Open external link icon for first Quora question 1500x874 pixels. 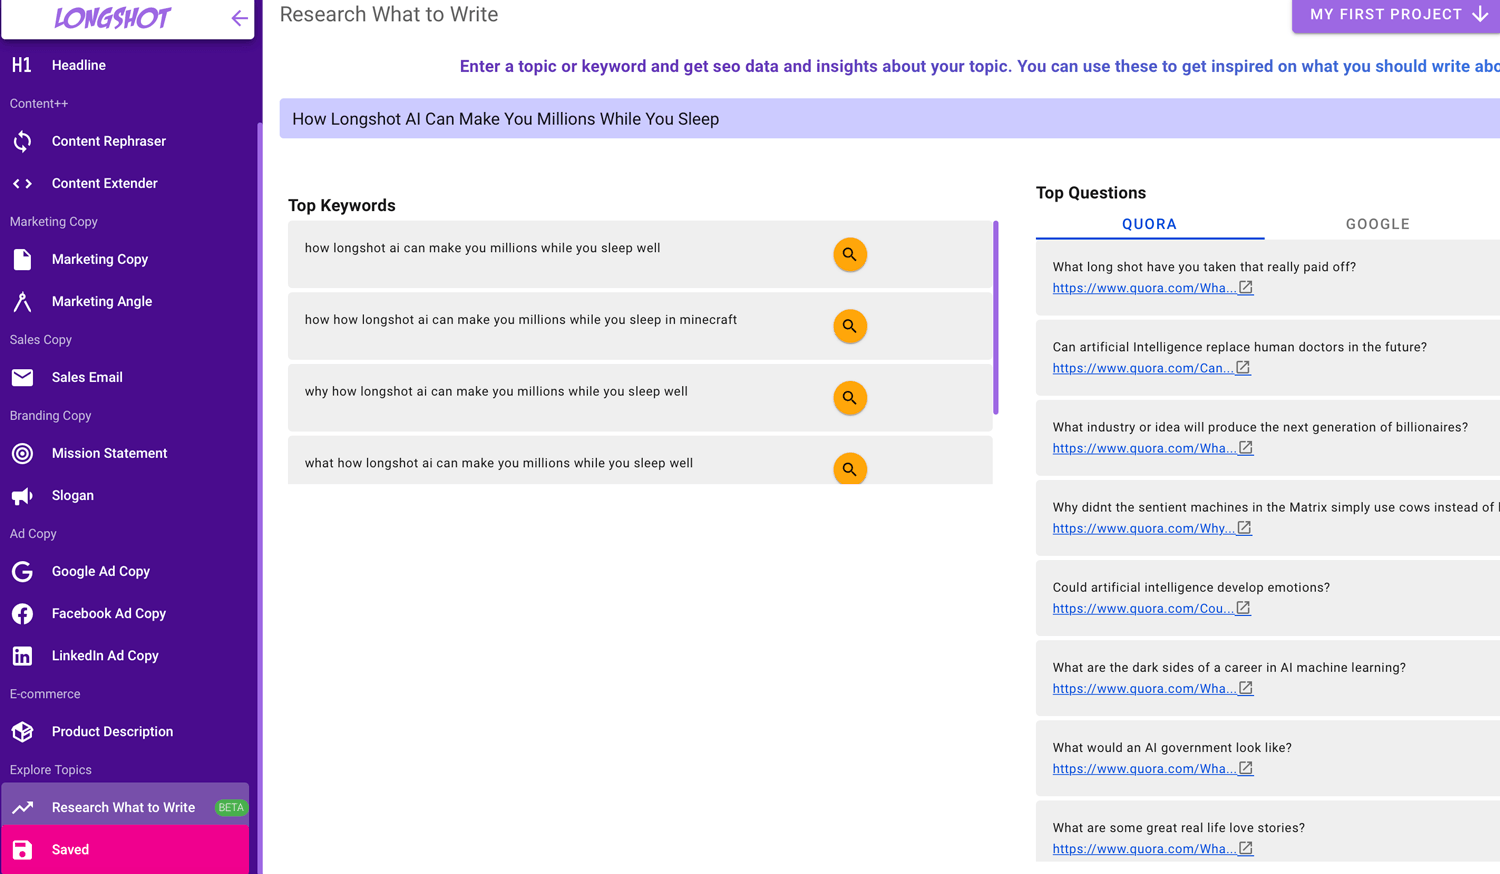point(1245,288)
